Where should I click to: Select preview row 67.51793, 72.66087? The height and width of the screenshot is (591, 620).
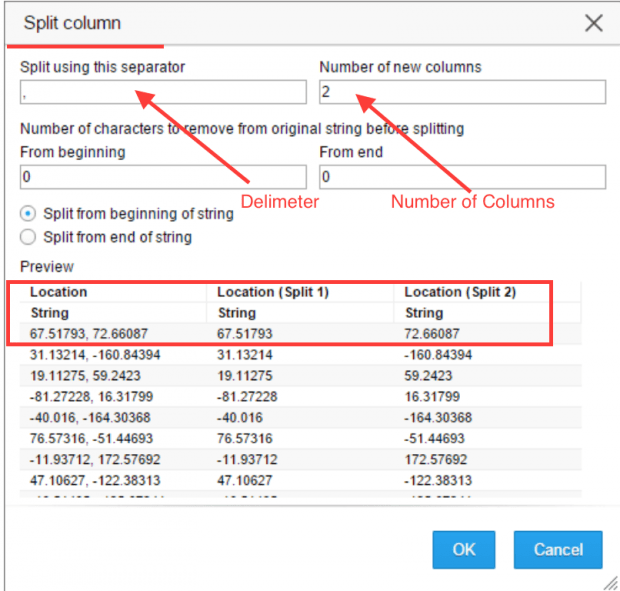(301, 334)
